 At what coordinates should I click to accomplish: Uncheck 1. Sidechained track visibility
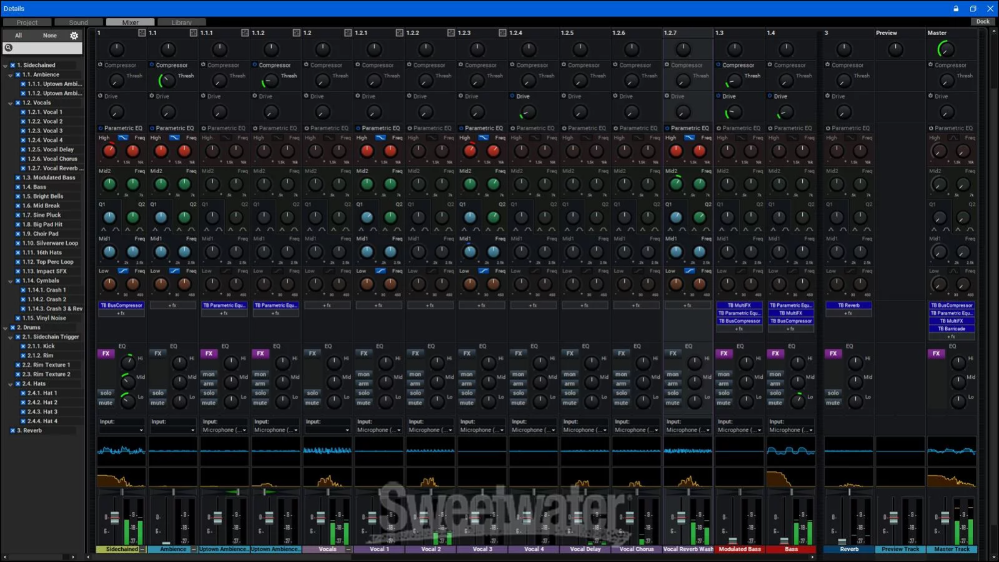[12, 65]
